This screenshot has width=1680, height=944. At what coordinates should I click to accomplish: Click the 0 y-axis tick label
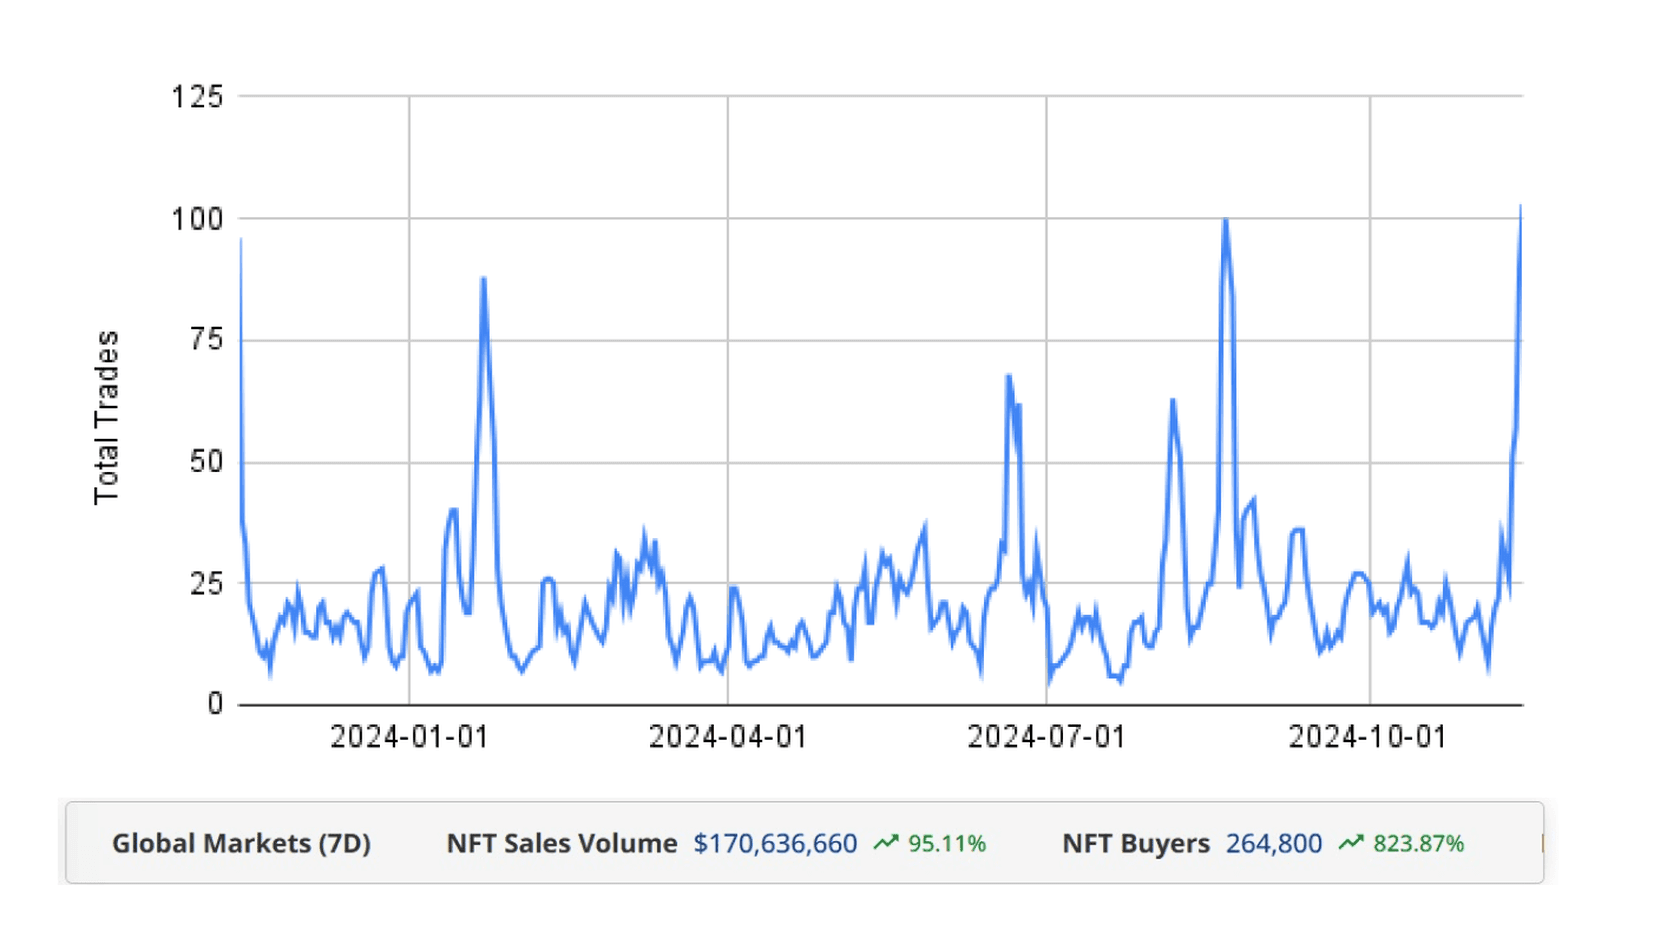coord(215,704)
